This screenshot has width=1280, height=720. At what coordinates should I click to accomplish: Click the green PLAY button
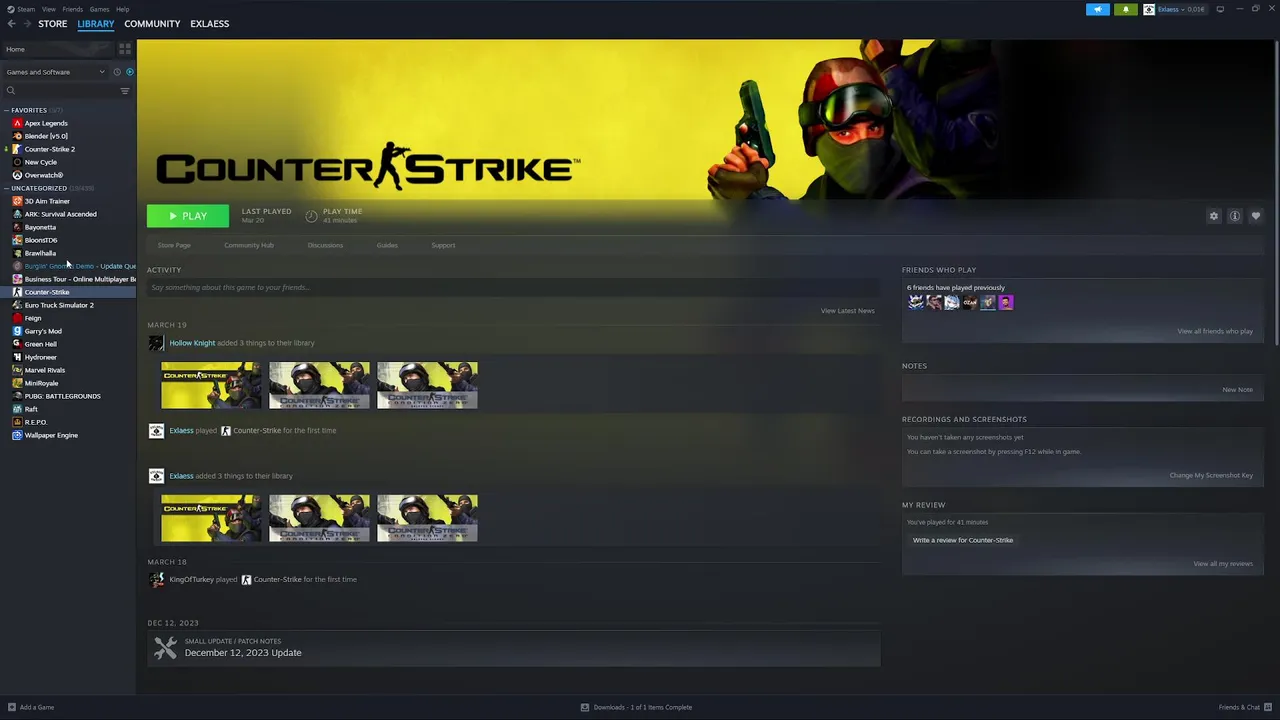(188, 216)
